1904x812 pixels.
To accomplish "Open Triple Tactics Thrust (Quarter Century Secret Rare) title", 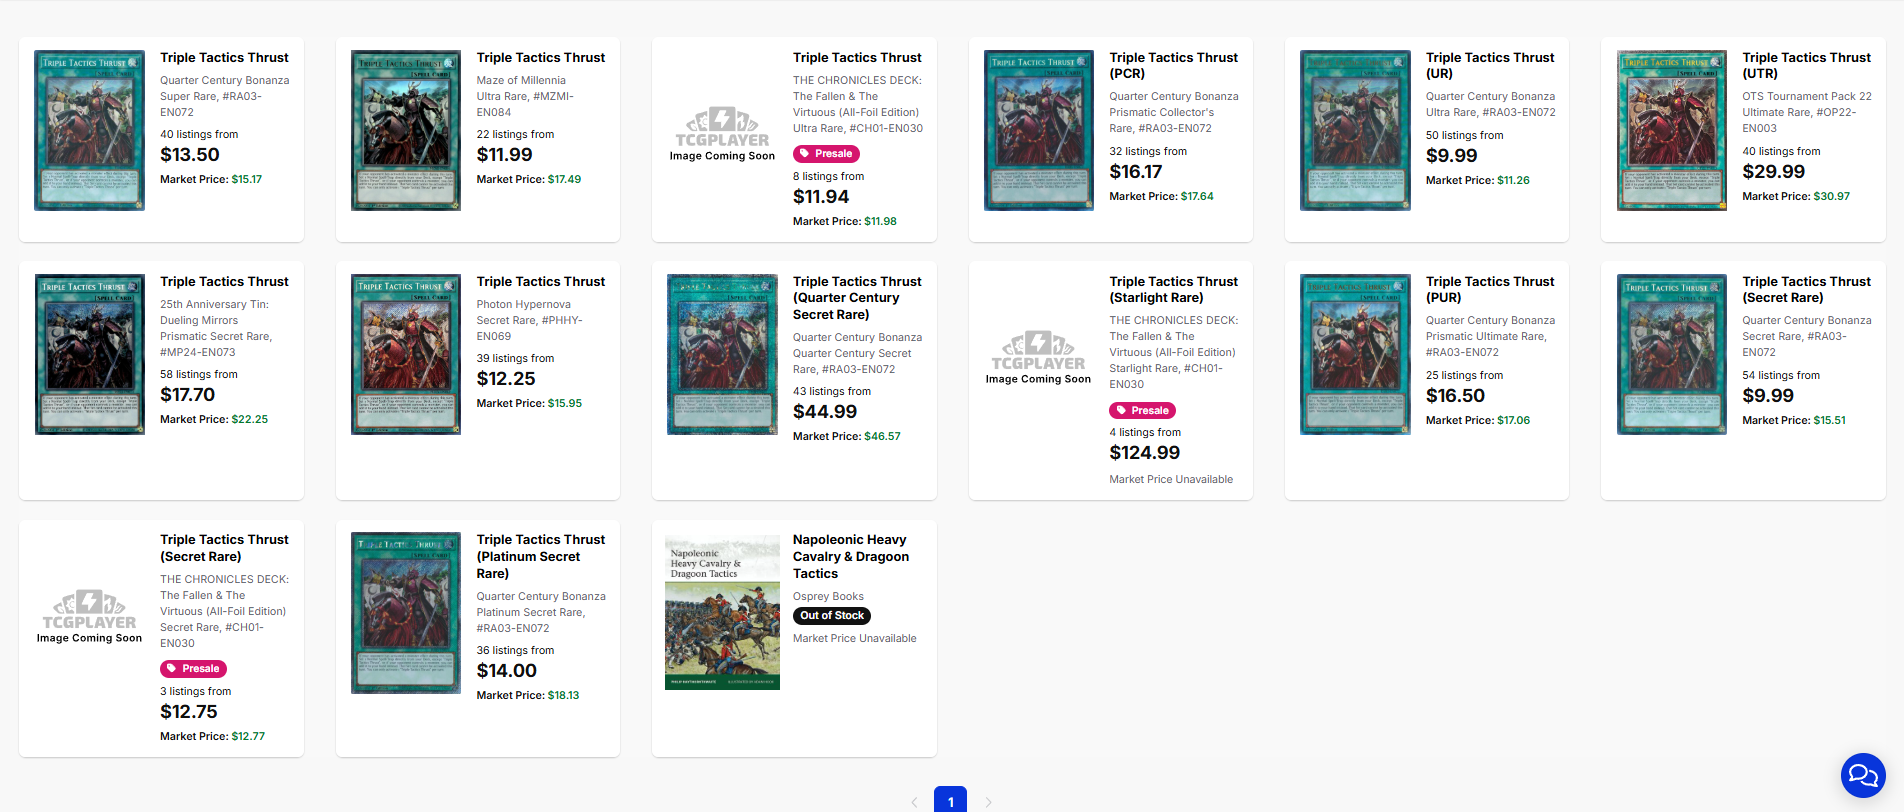I will tap(857, 298).
